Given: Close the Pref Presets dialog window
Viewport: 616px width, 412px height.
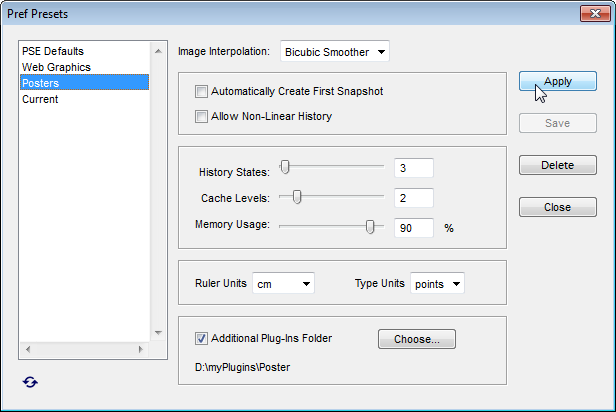Looking at the screenshot, I should pyautogui.click(x=595, y=14).
